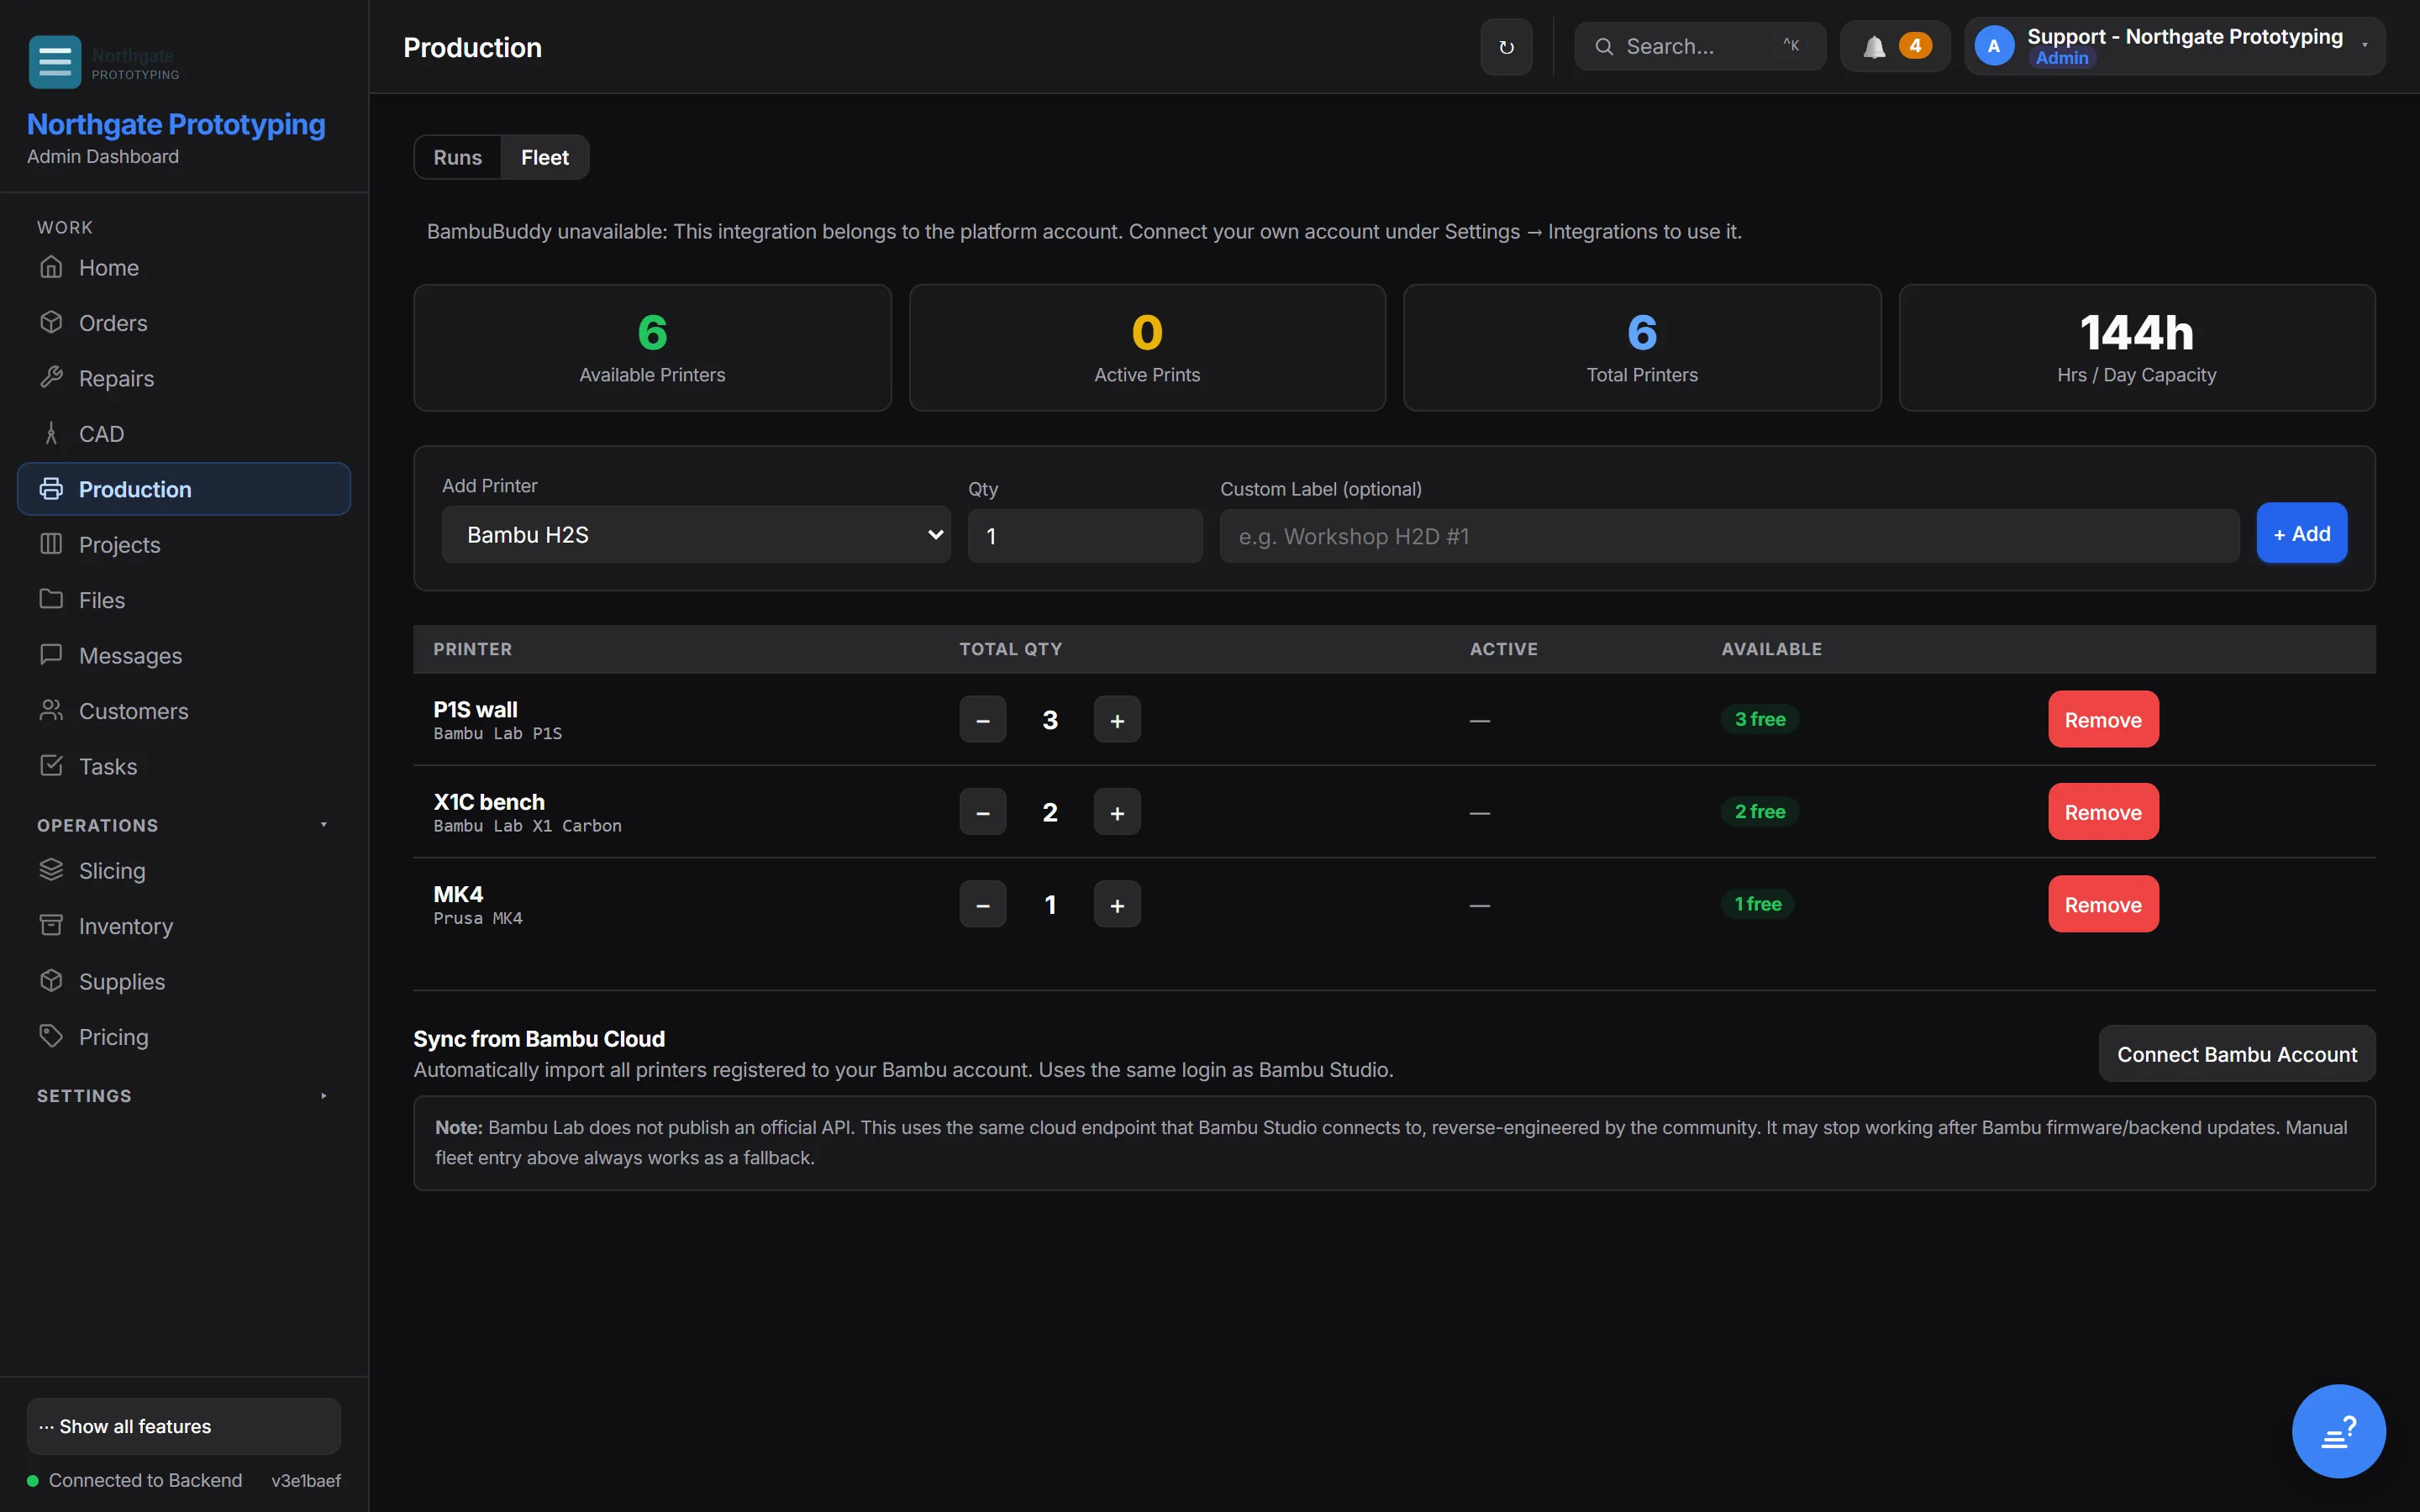Click the Custom Label text field

1729,536
